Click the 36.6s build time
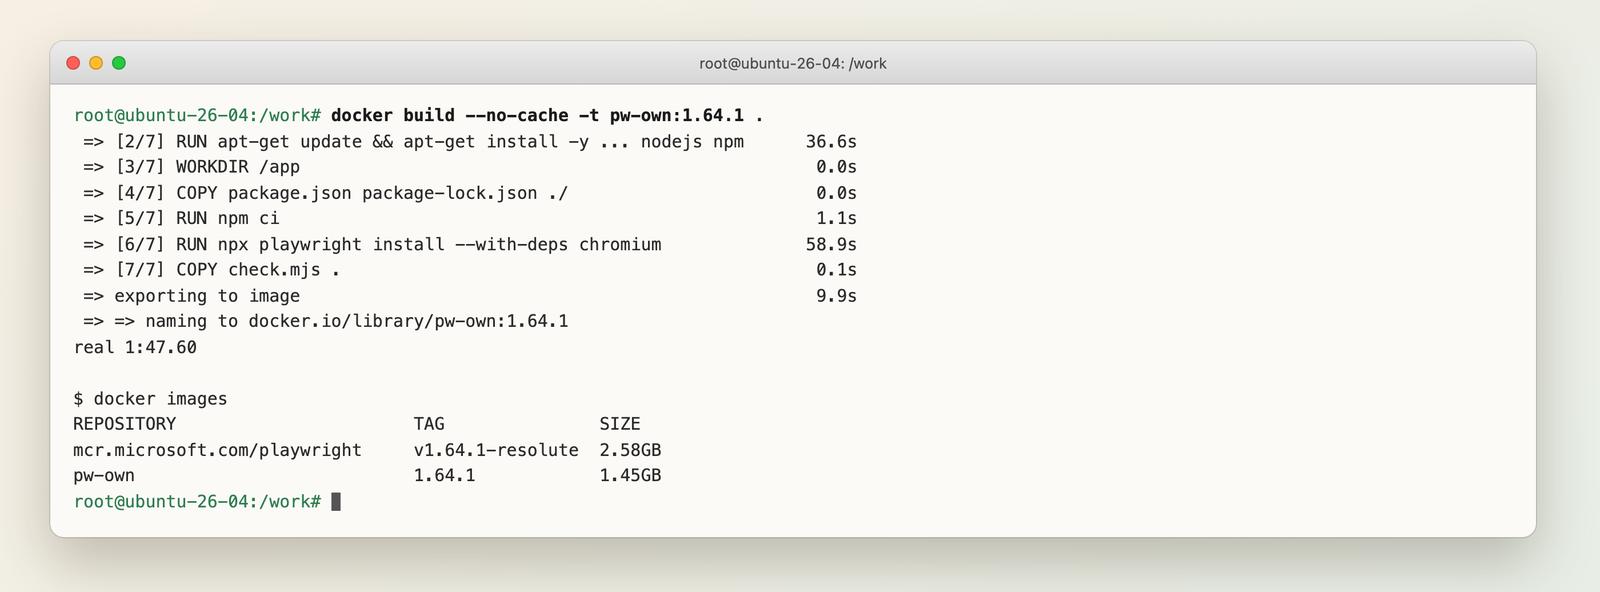 (x=831, y=141)
